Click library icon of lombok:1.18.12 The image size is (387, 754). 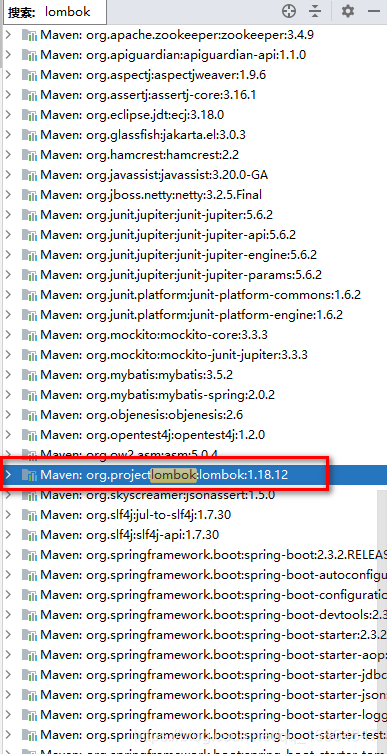(29, 475)
